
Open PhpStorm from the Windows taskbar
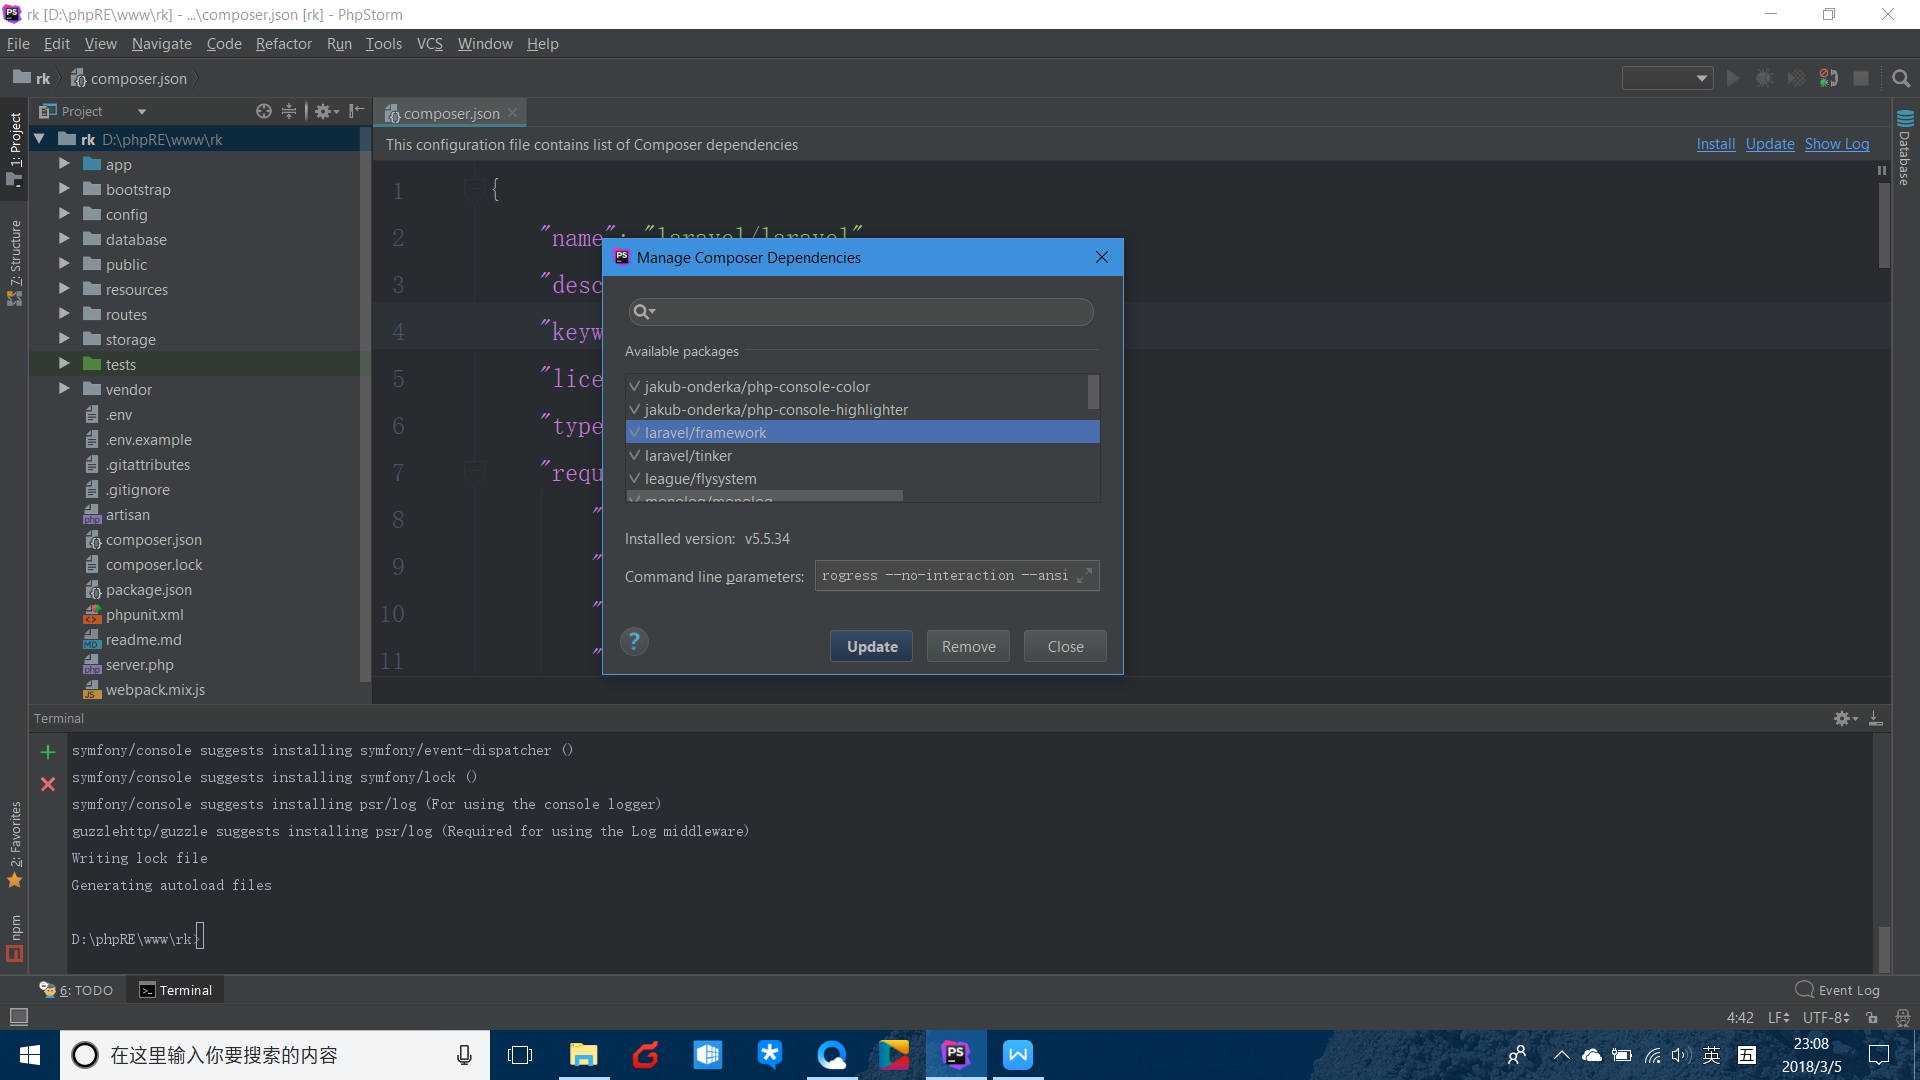(956, 1055)
